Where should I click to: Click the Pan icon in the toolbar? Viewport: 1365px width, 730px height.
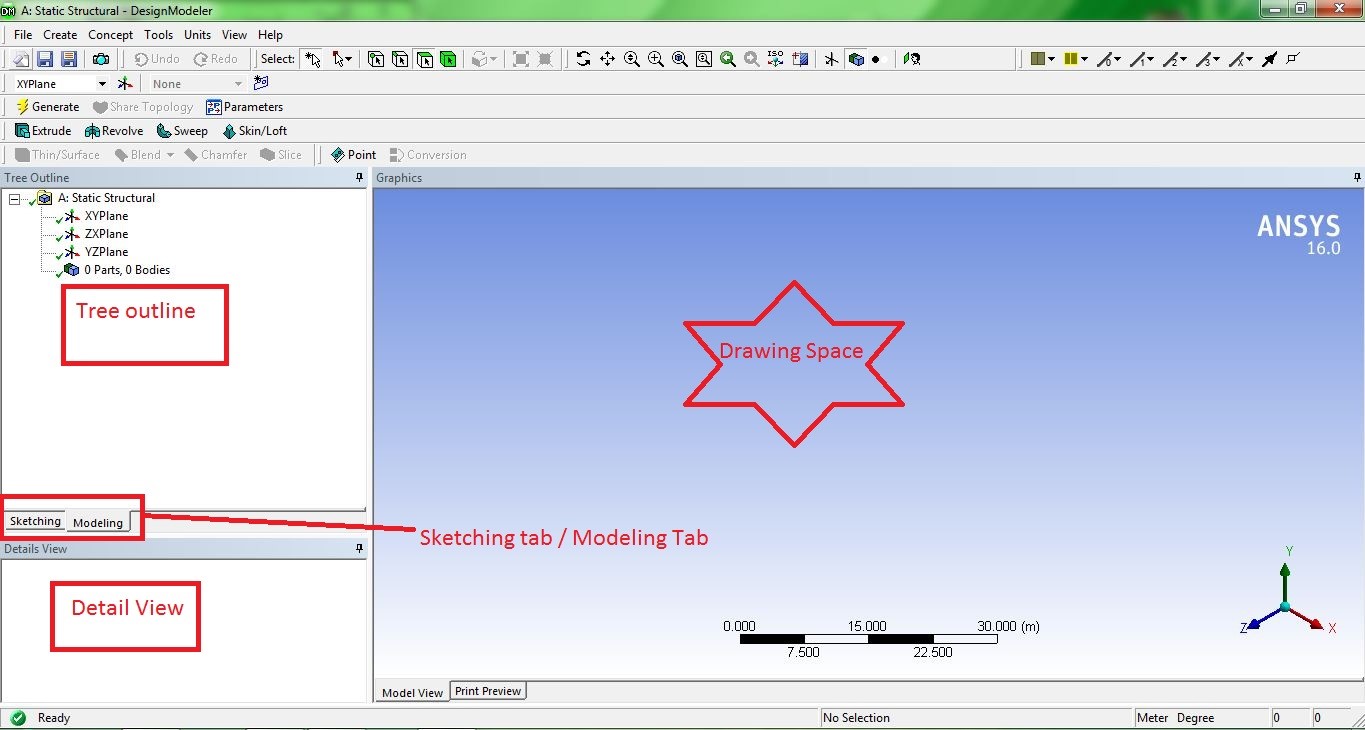click(x=607, y=59)
